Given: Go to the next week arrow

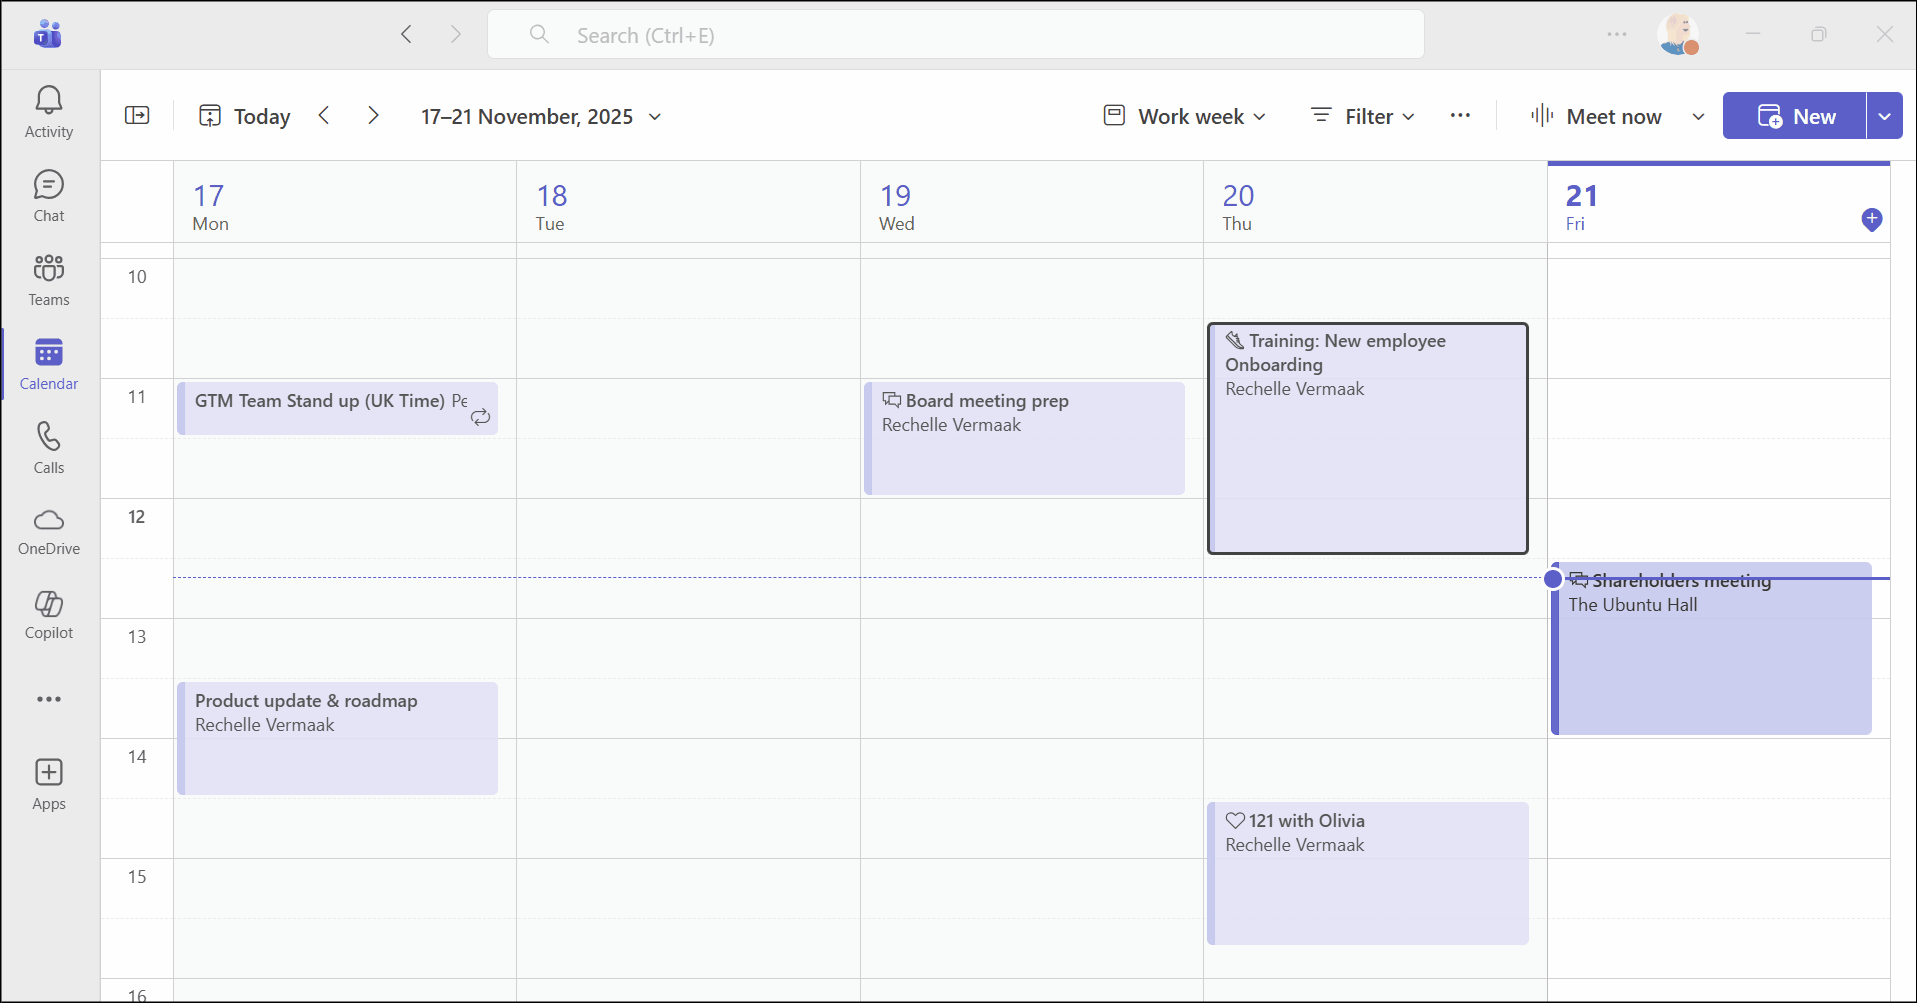Looking at the screenshot, I should pyautogui.click(x=373, y=116).
